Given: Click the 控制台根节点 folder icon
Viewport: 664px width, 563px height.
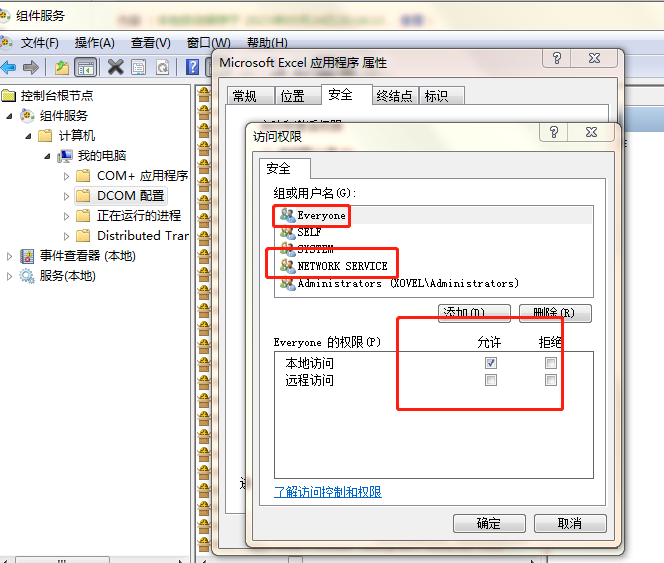Looking at the screenshot, I should [8, 96].
